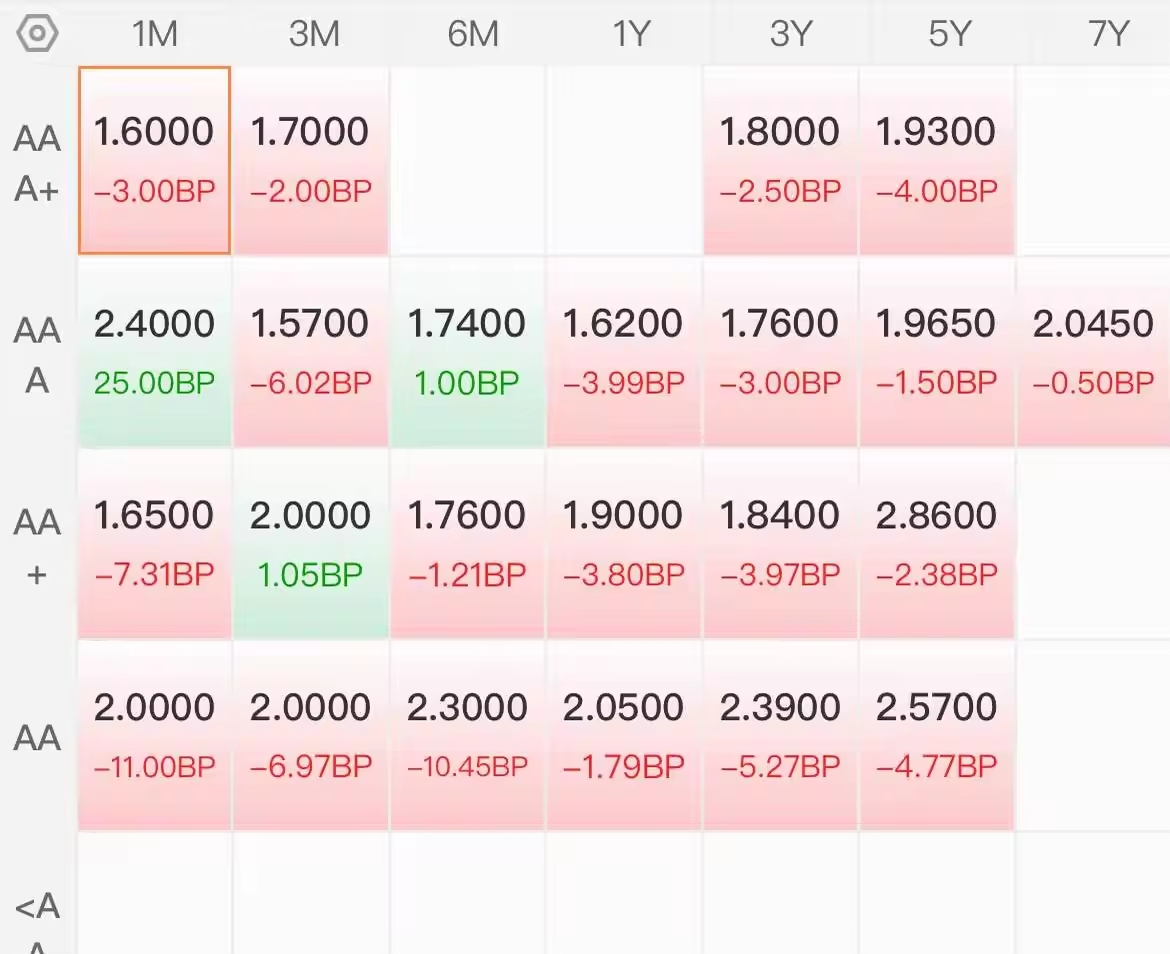Open the hexagon settings icon
The width and height of the screenshot is (1170, 954).
(37, 34)
